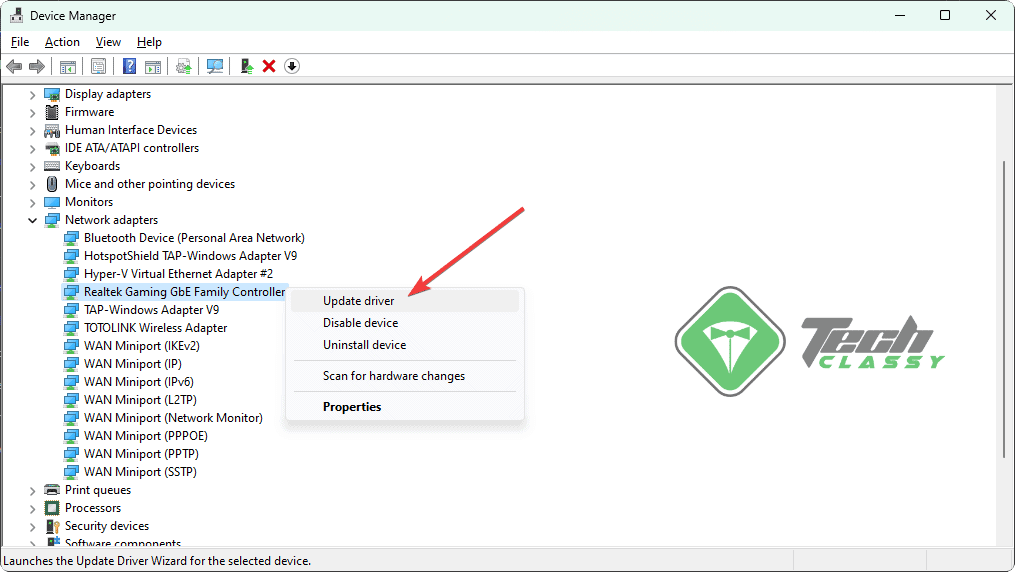The width and height of the screenshot is (1015, 572).
Task: Select HotspotShield TAP-Windows Adapter V9
Action: 190,256
